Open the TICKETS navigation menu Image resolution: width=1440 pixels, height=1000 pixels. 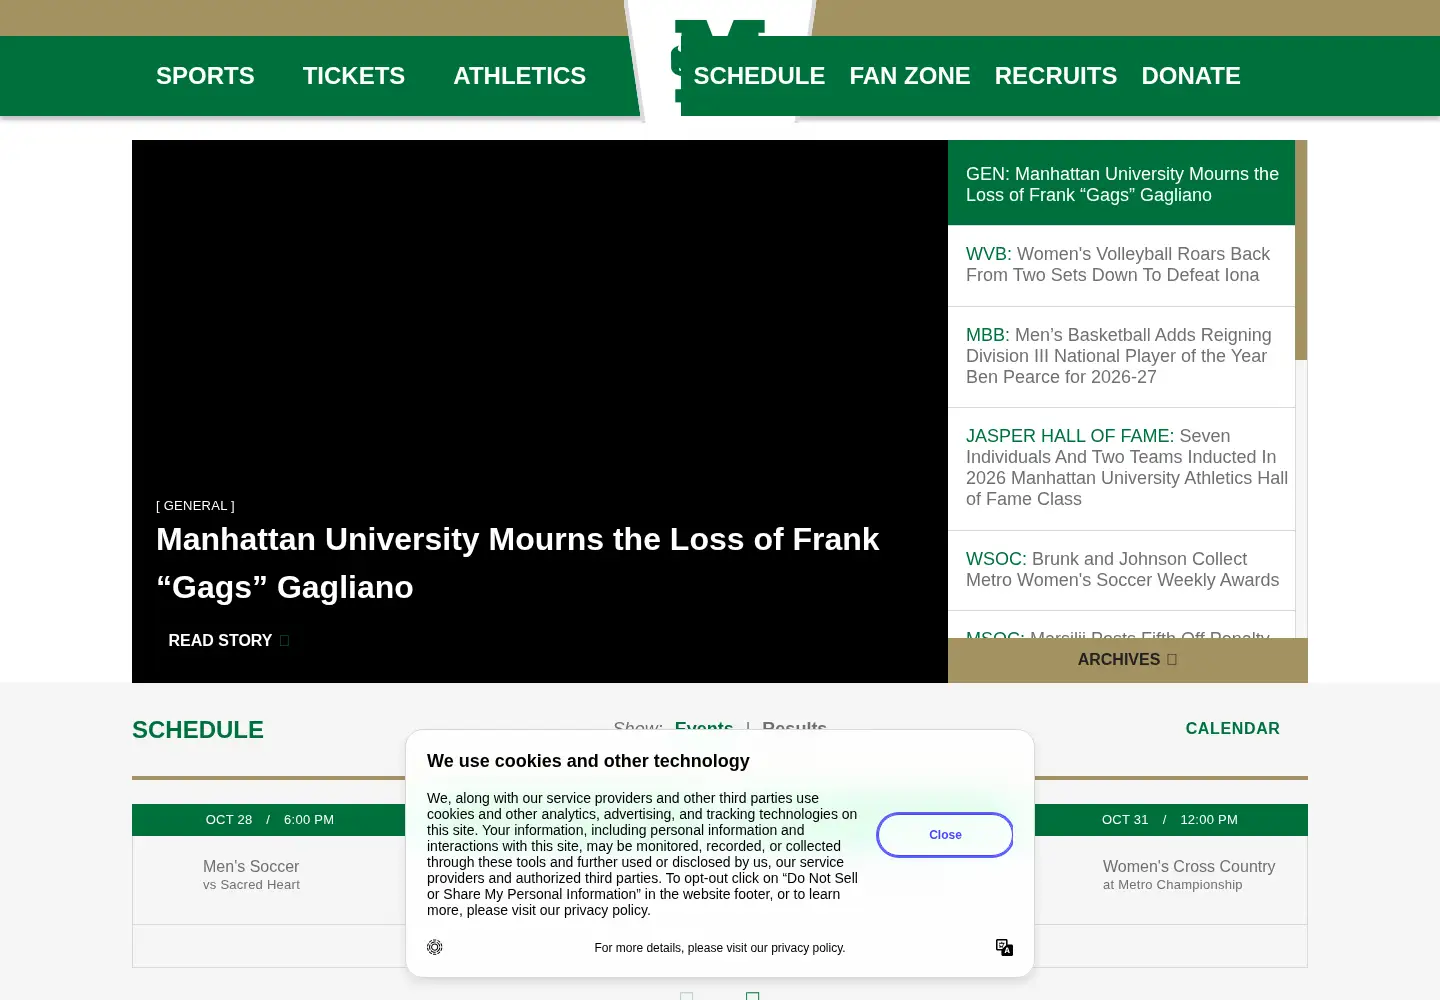[354, 76]
